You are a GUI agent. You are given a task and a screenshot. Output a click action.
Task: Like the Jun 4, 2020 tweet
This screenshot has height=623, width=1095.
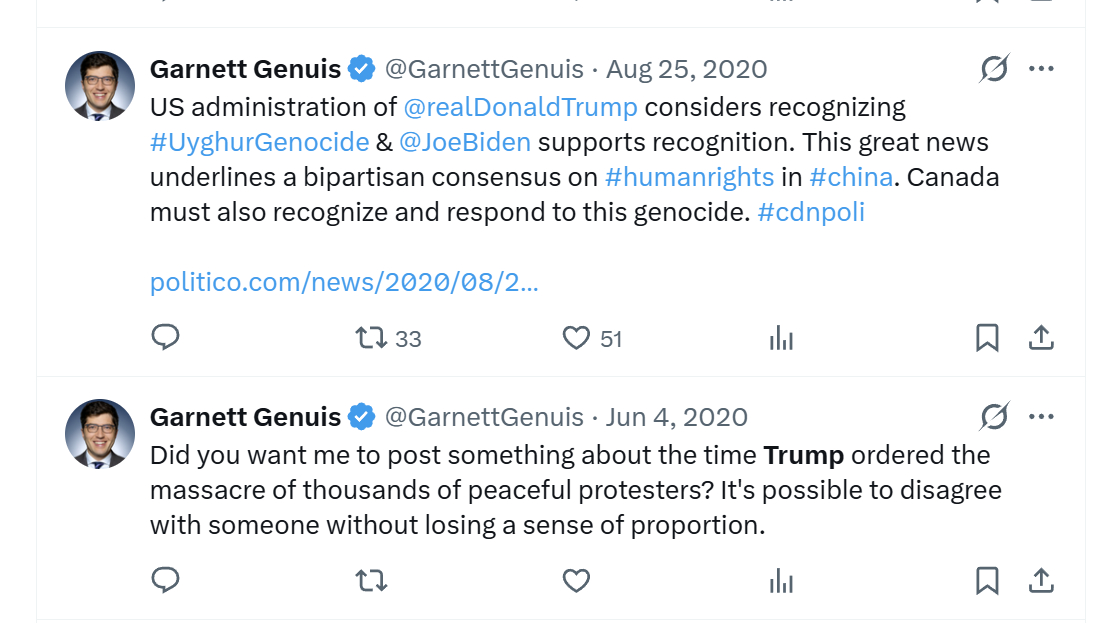[576, 580]
